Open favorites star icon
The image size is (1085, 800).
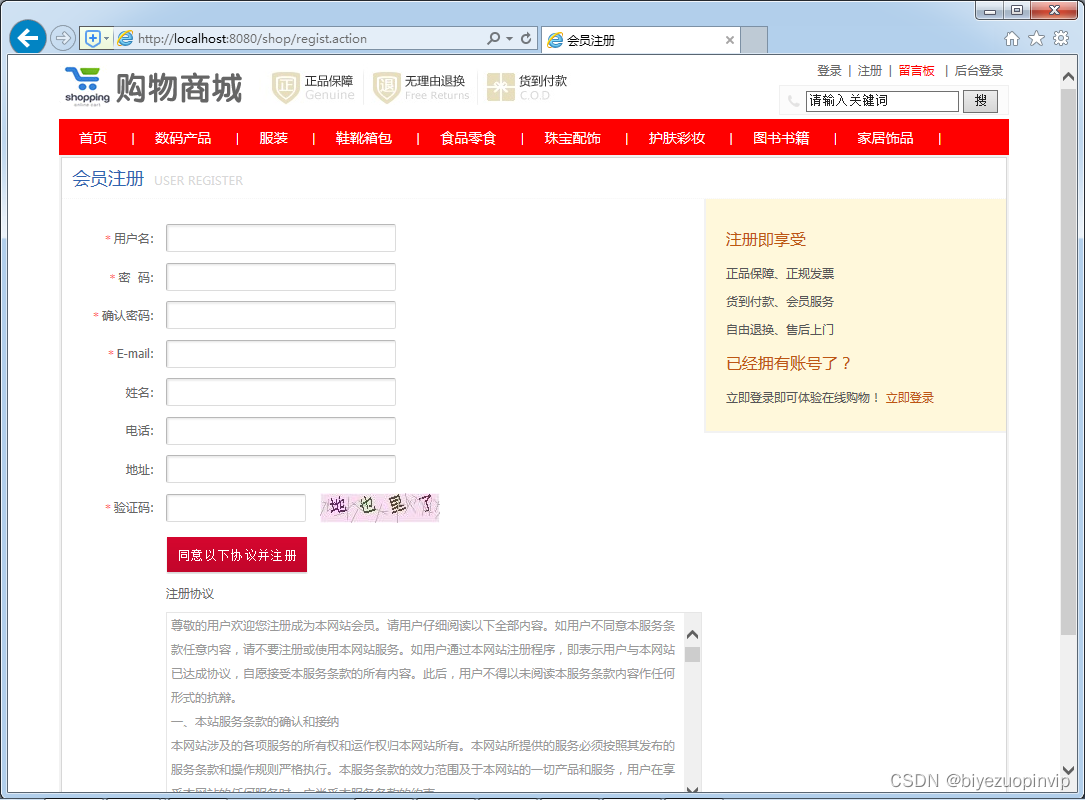coord(1036,39)
